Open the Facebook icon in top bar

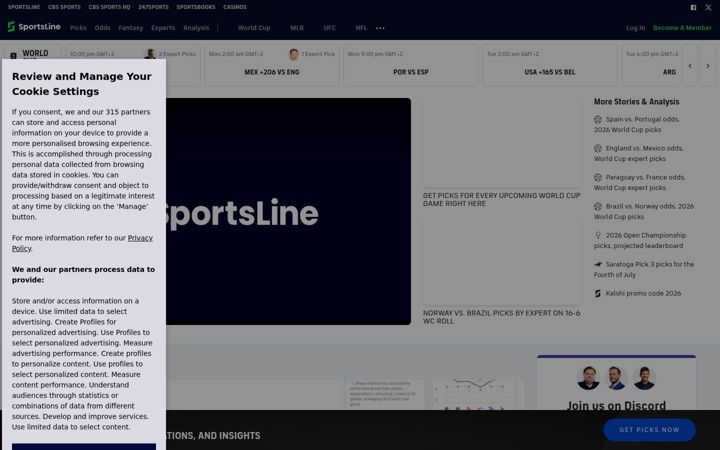click(x=693, y=7)
